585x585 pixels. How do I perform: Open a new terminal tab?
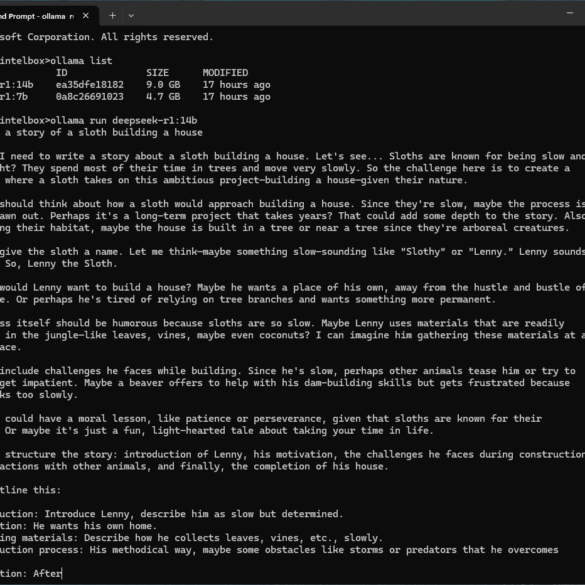point(112,16)
